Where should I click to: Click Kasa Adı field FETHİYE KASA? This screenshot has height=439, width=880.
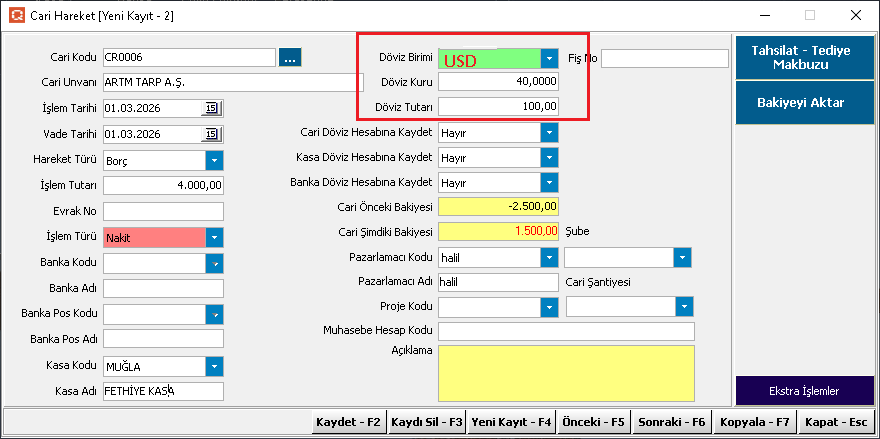163,391
